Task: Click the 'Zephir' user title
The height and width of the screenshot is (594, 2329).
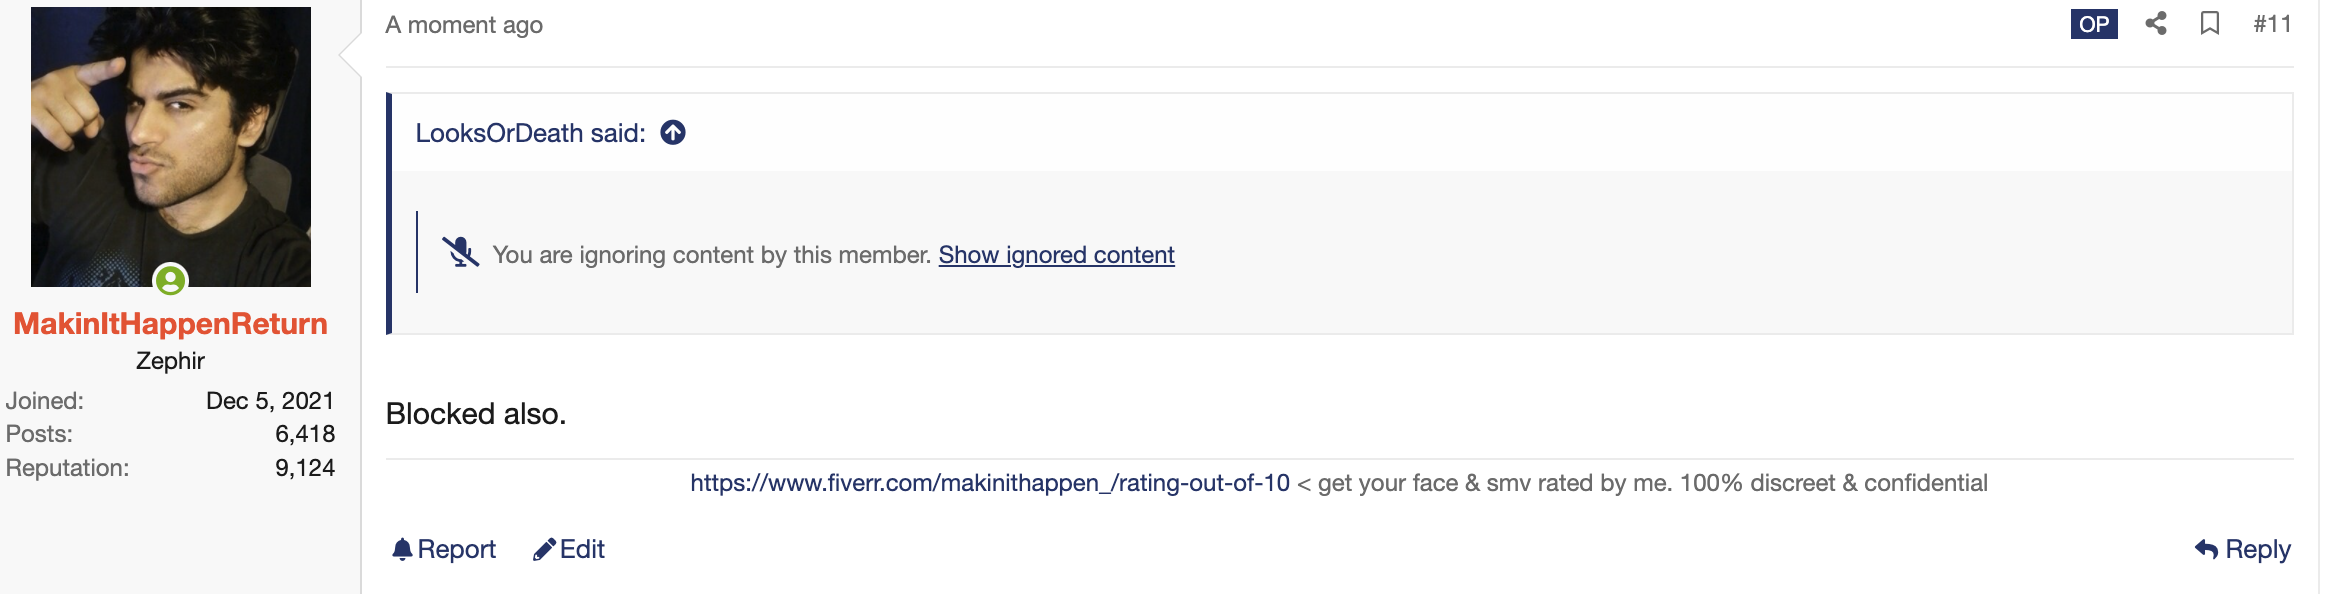Action: point(170,361)
